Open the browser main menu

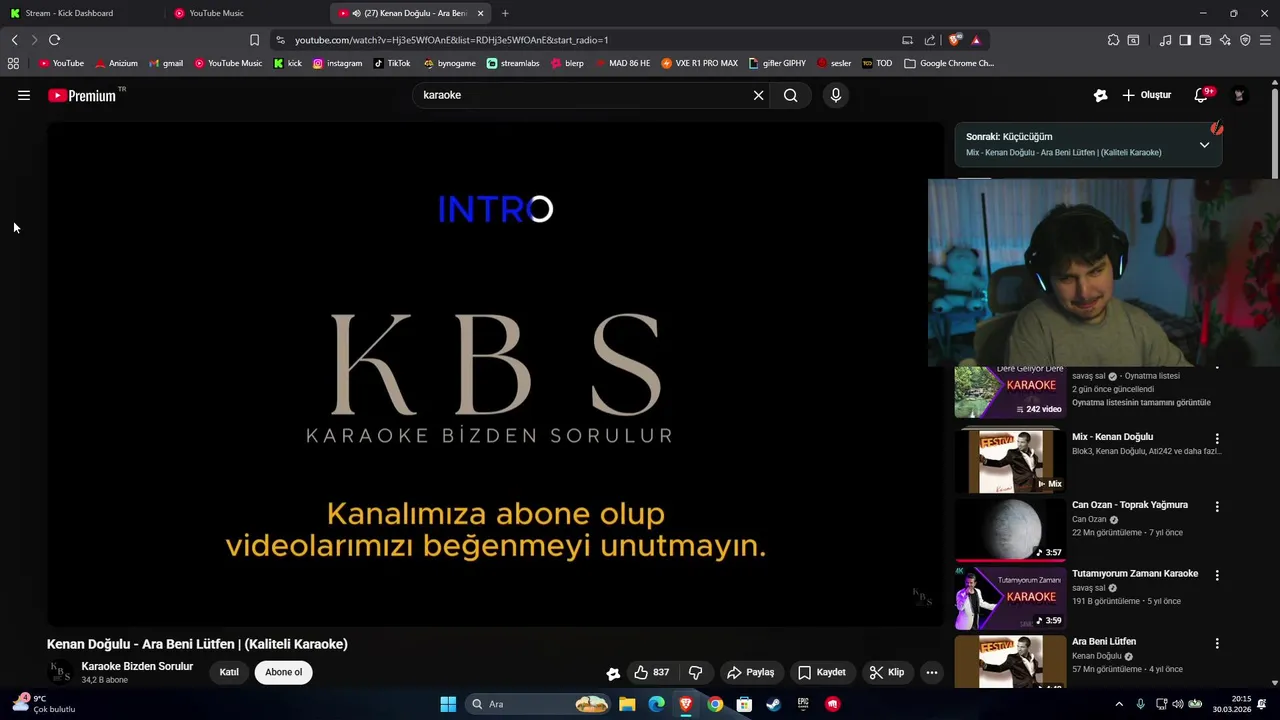click(x=1265, y=40)
